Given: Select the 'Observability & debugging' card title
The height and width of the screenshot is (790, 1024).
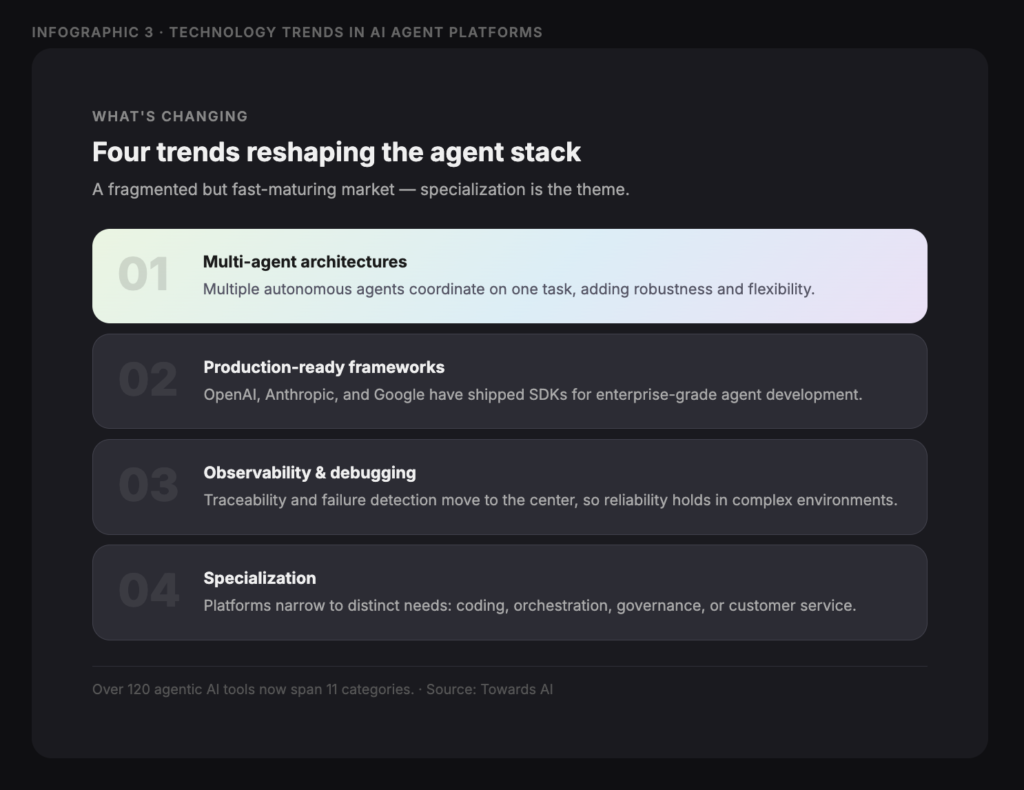Looking at the screenshot, I should click(310, 473).
